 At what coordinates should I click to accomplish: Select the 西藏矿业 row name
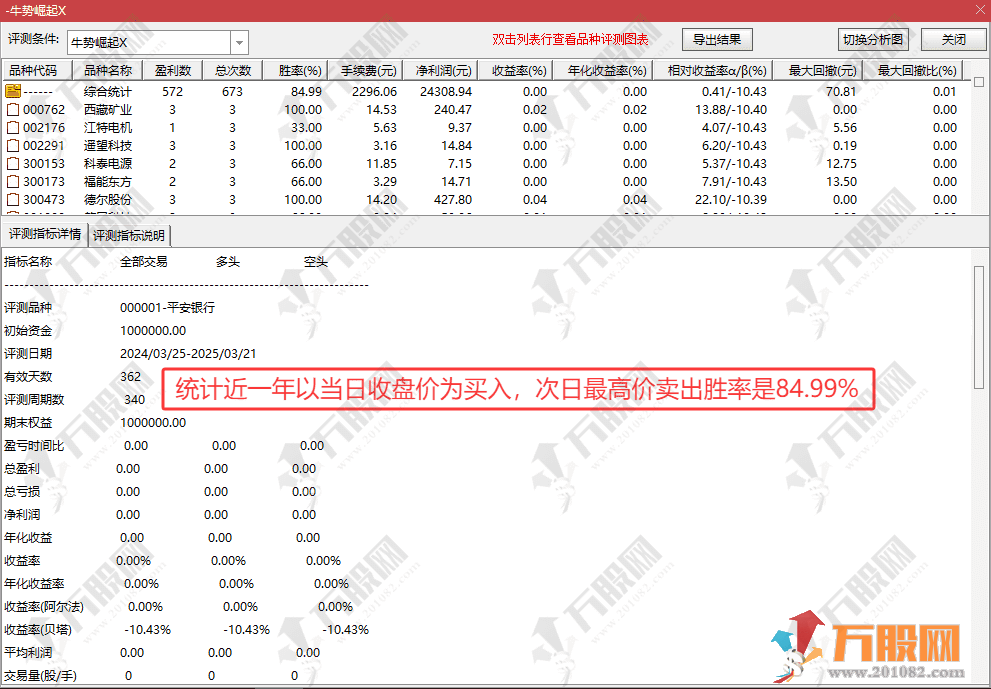coord(108,110)
